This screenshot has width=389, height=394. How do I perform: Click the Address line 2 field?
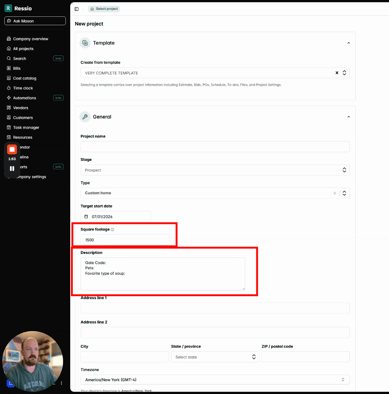coord(215,332)
